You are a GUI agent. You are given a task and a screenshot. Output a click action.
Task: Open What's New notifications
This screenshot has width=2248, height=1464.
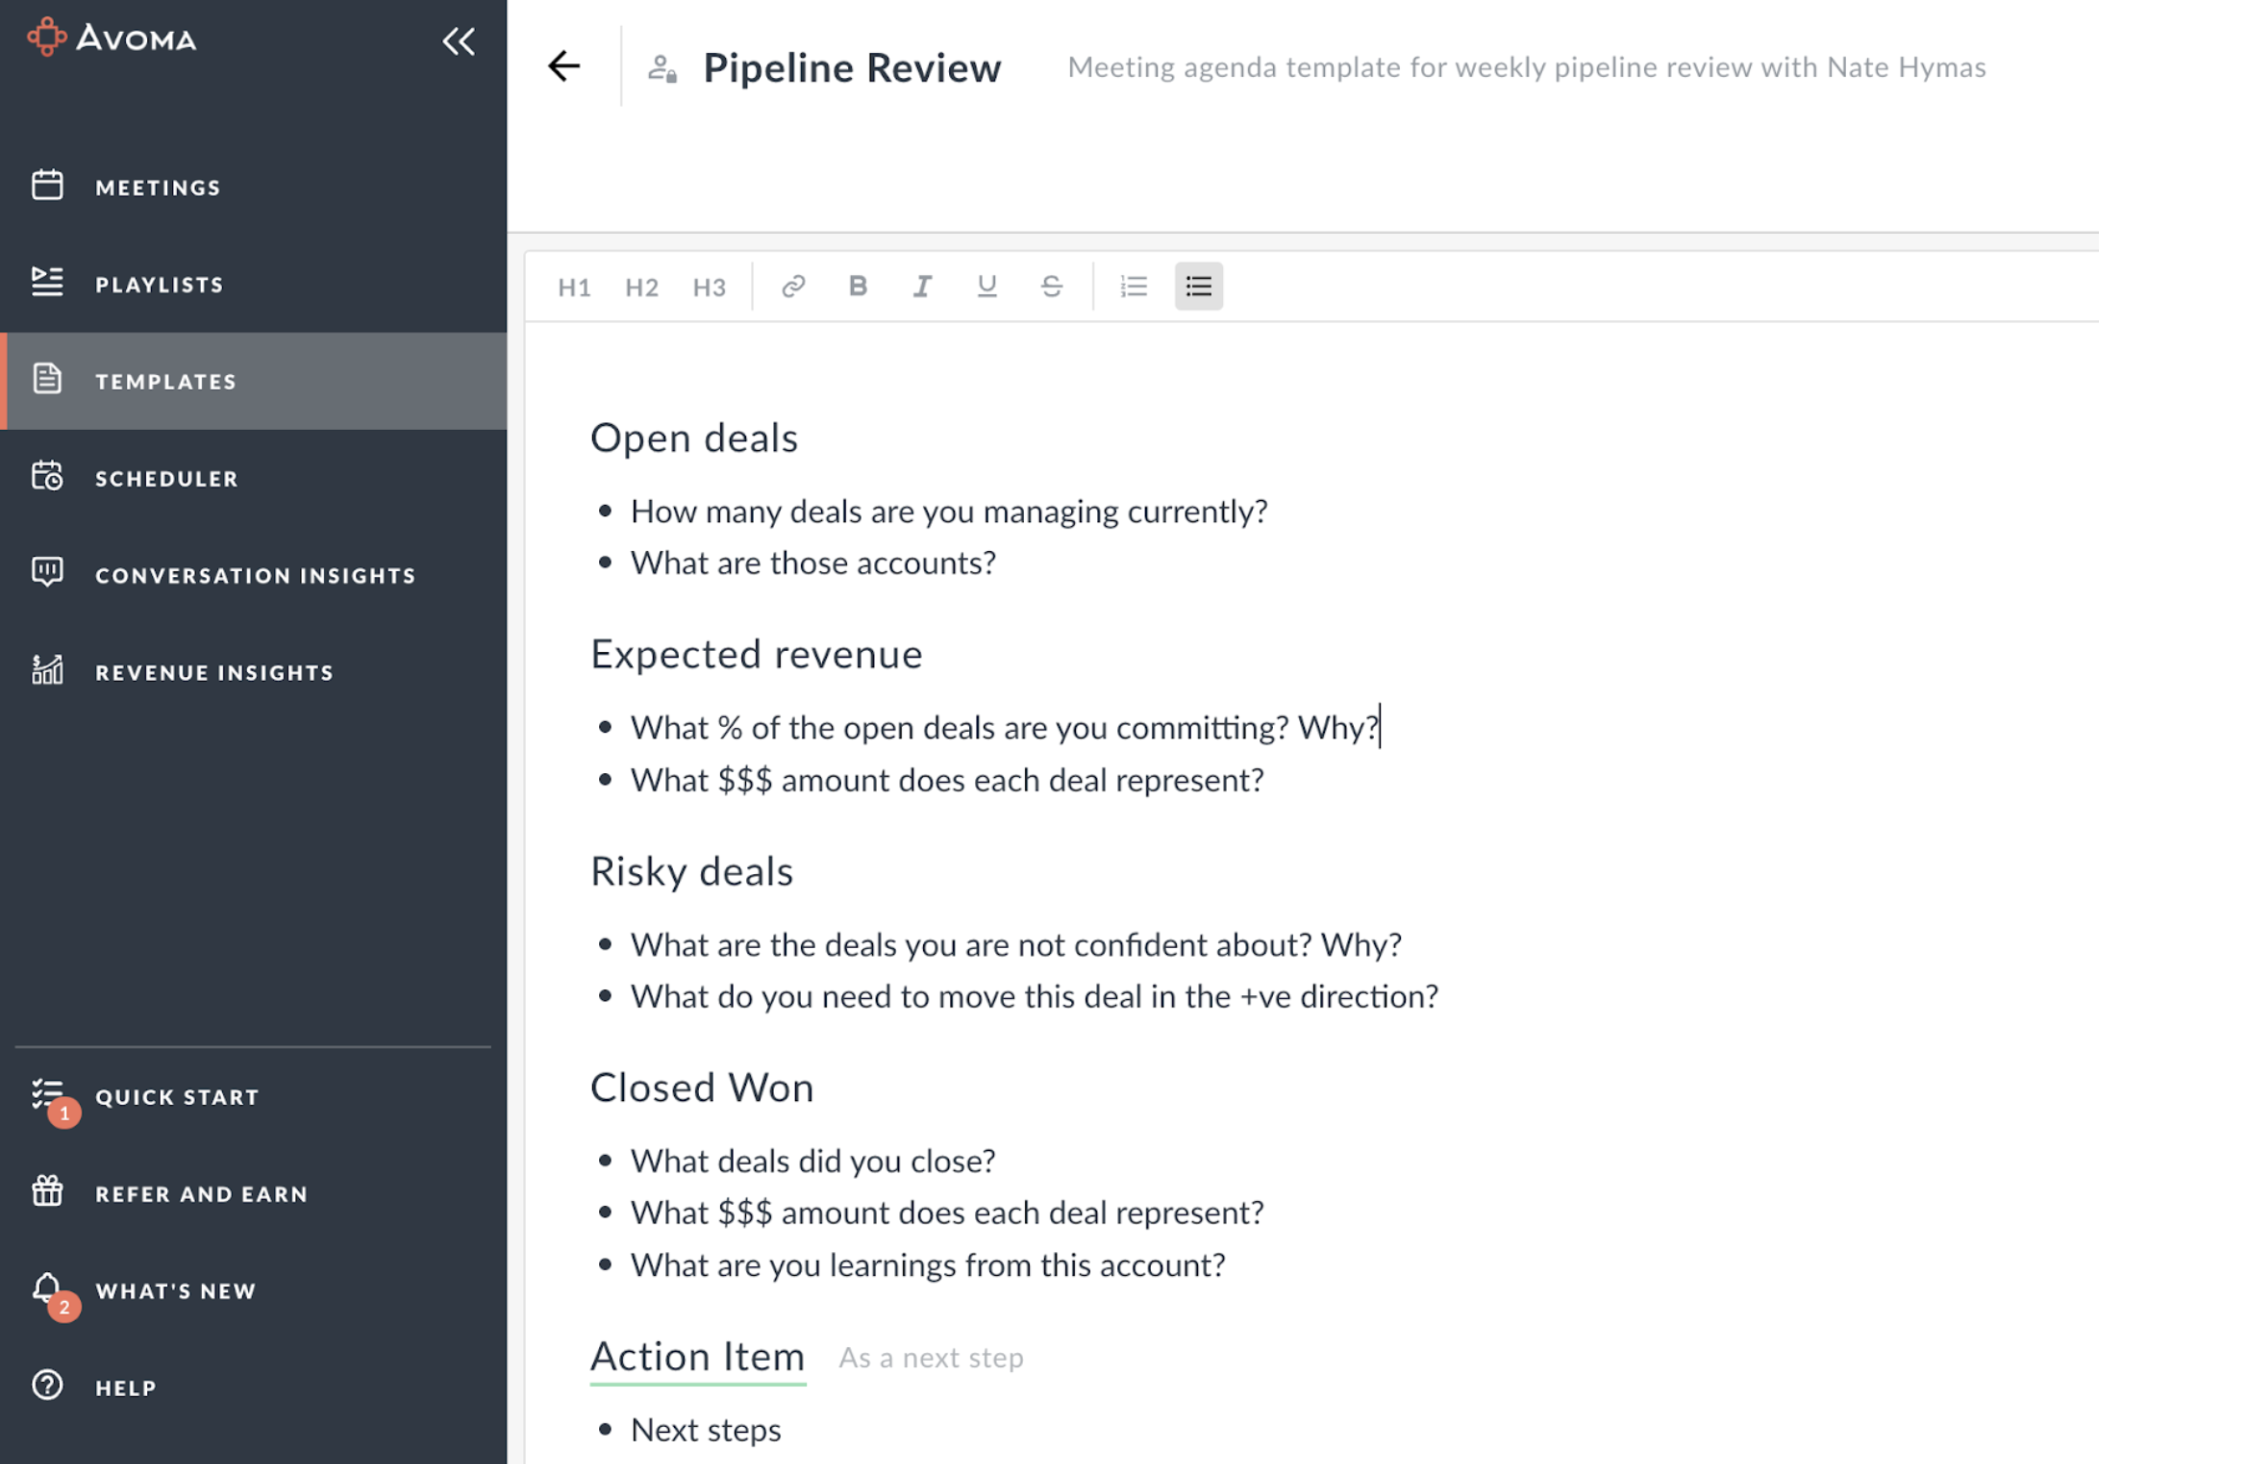(x=175, y=1290)
